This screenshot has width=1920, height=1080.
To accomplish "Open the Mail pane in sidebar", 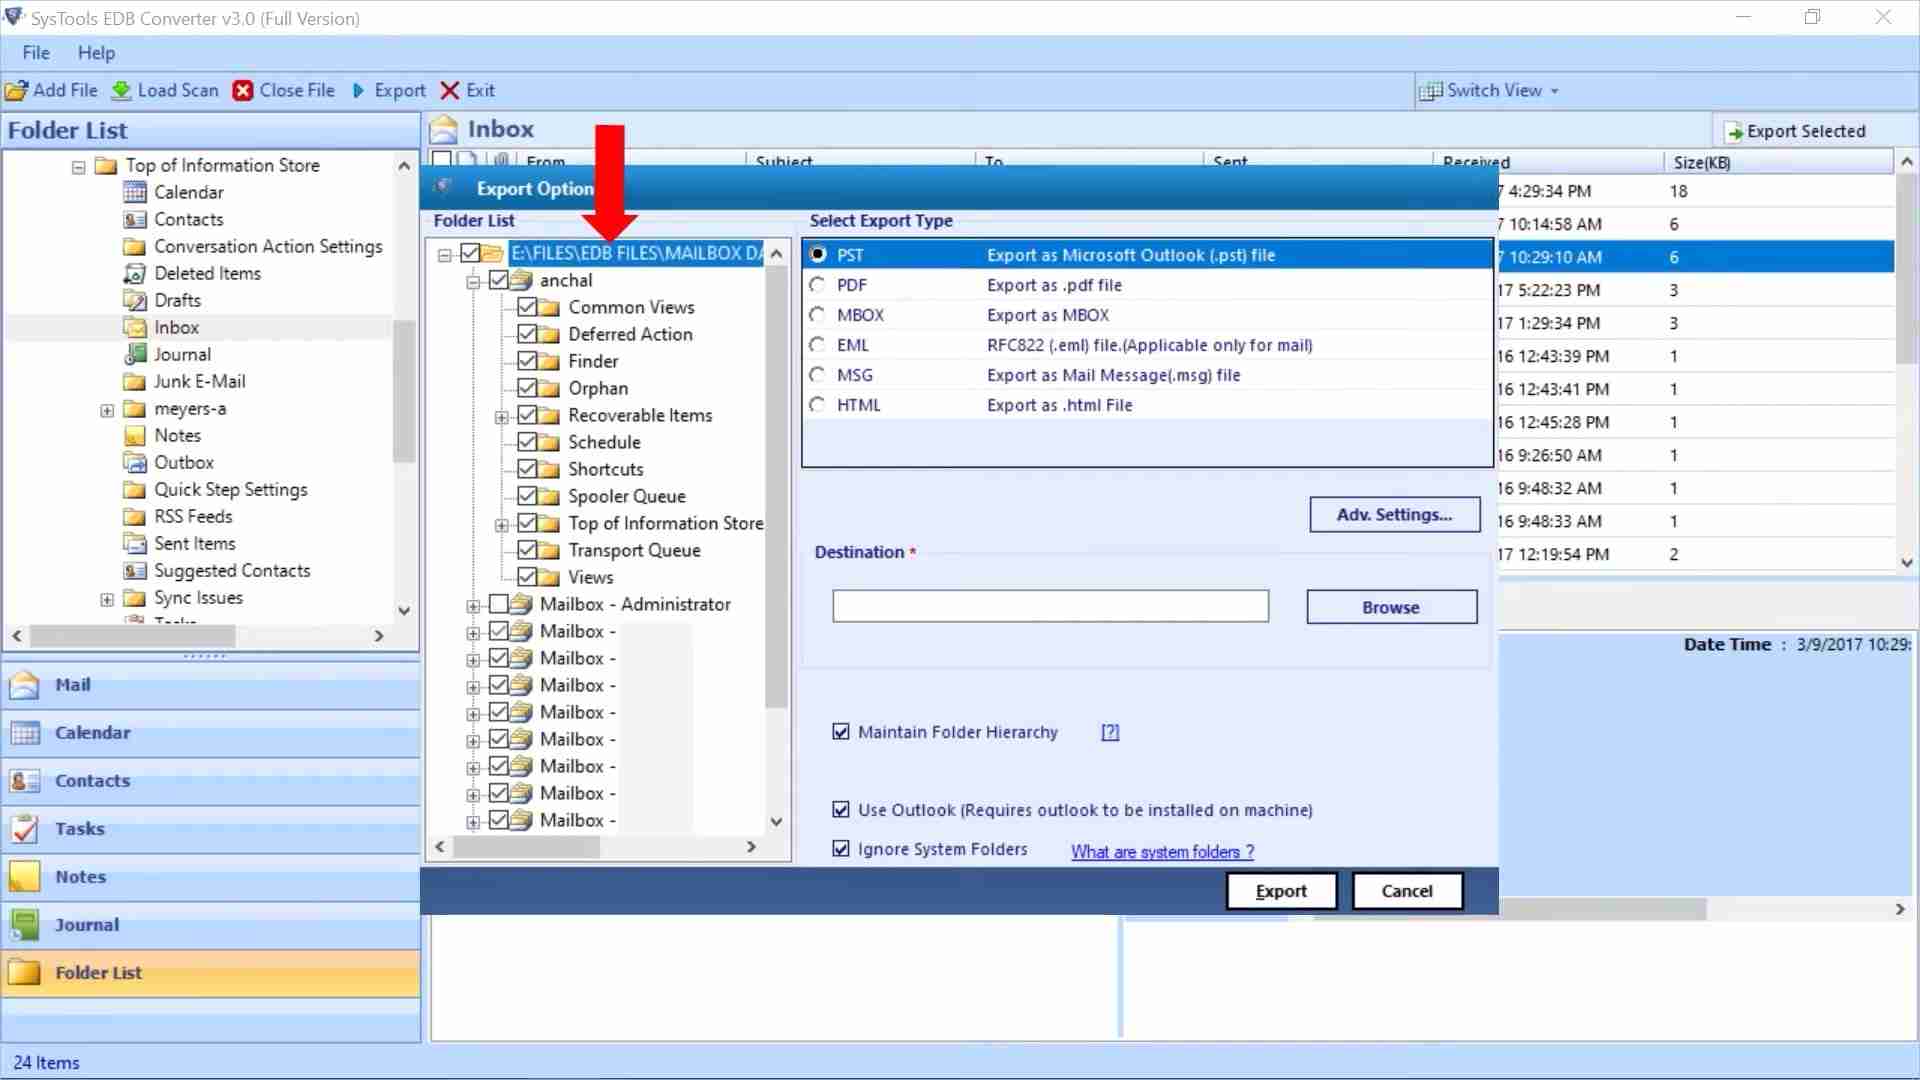I will 72,685.
